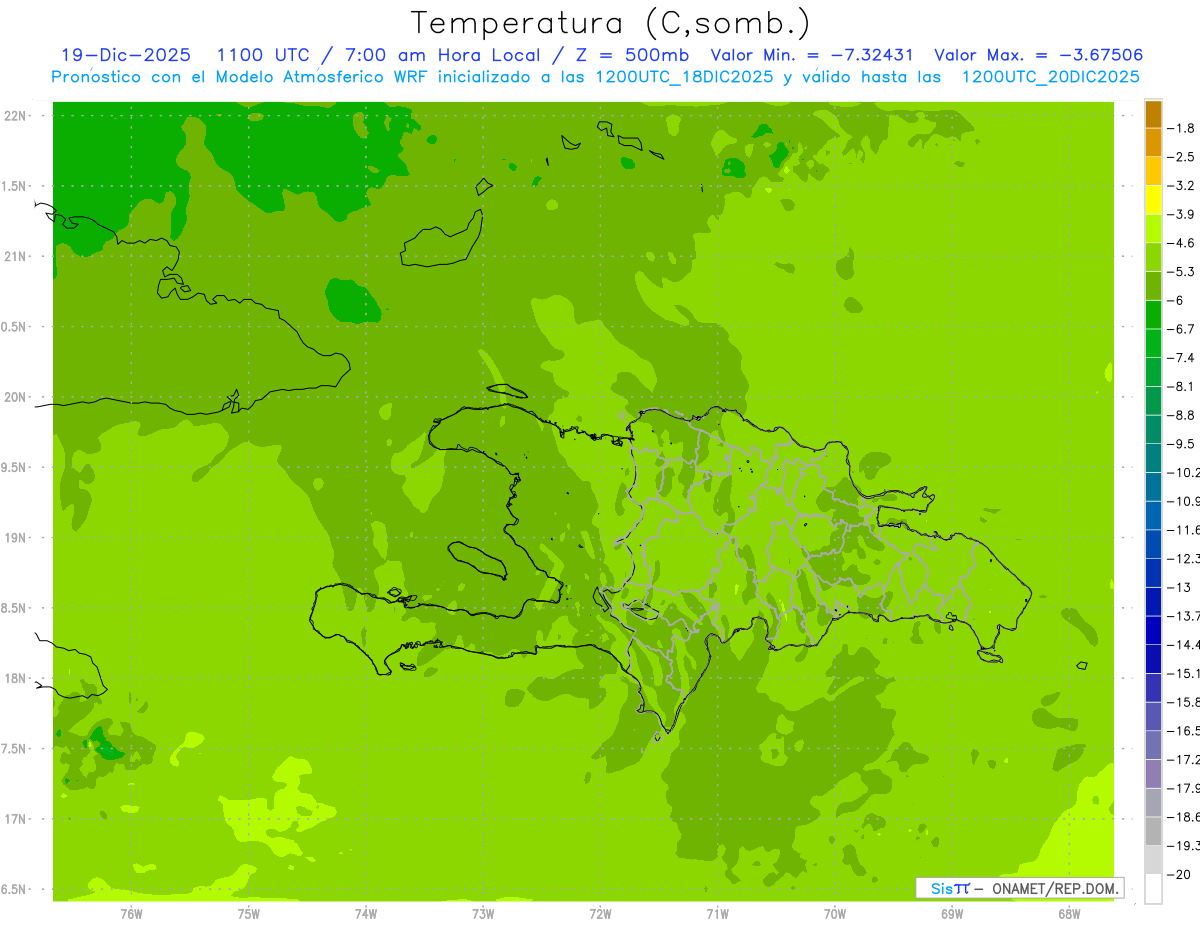The width and height of the screenshot is (1200, 927).
Task: Click the 68W longitude label
Action: tap(1069, 913)
